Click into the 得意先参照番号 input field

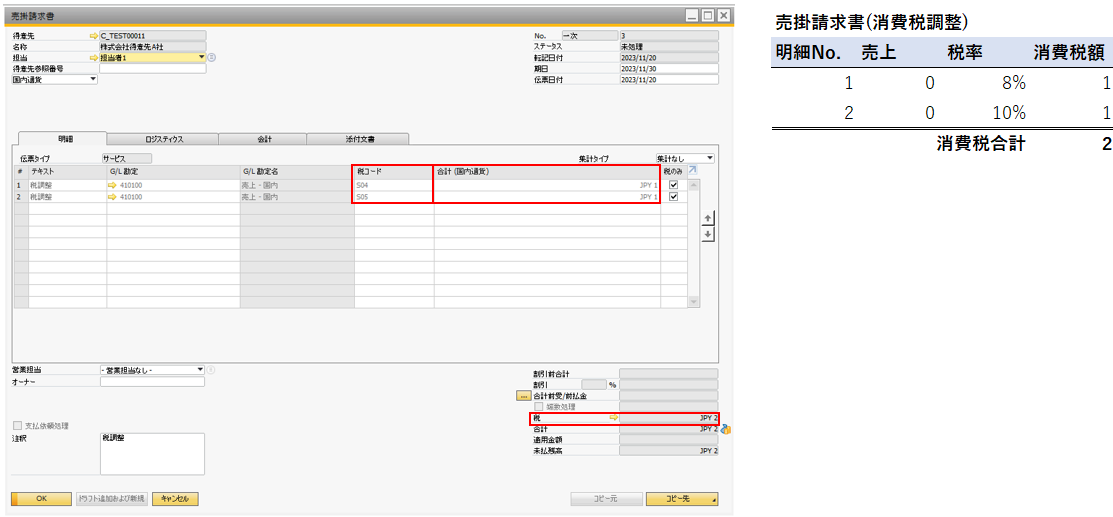[x=153, y=69]
